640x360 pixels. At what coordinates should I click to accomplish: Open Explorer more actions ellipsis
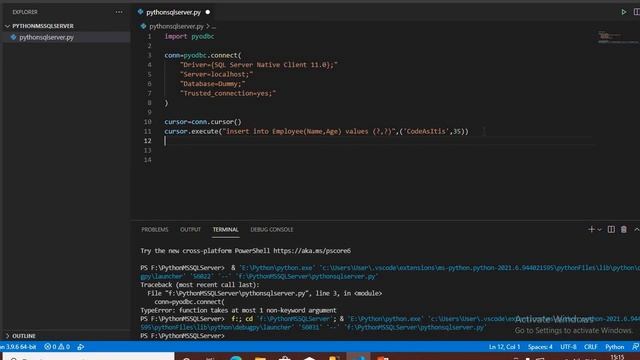tap(119, 12)
